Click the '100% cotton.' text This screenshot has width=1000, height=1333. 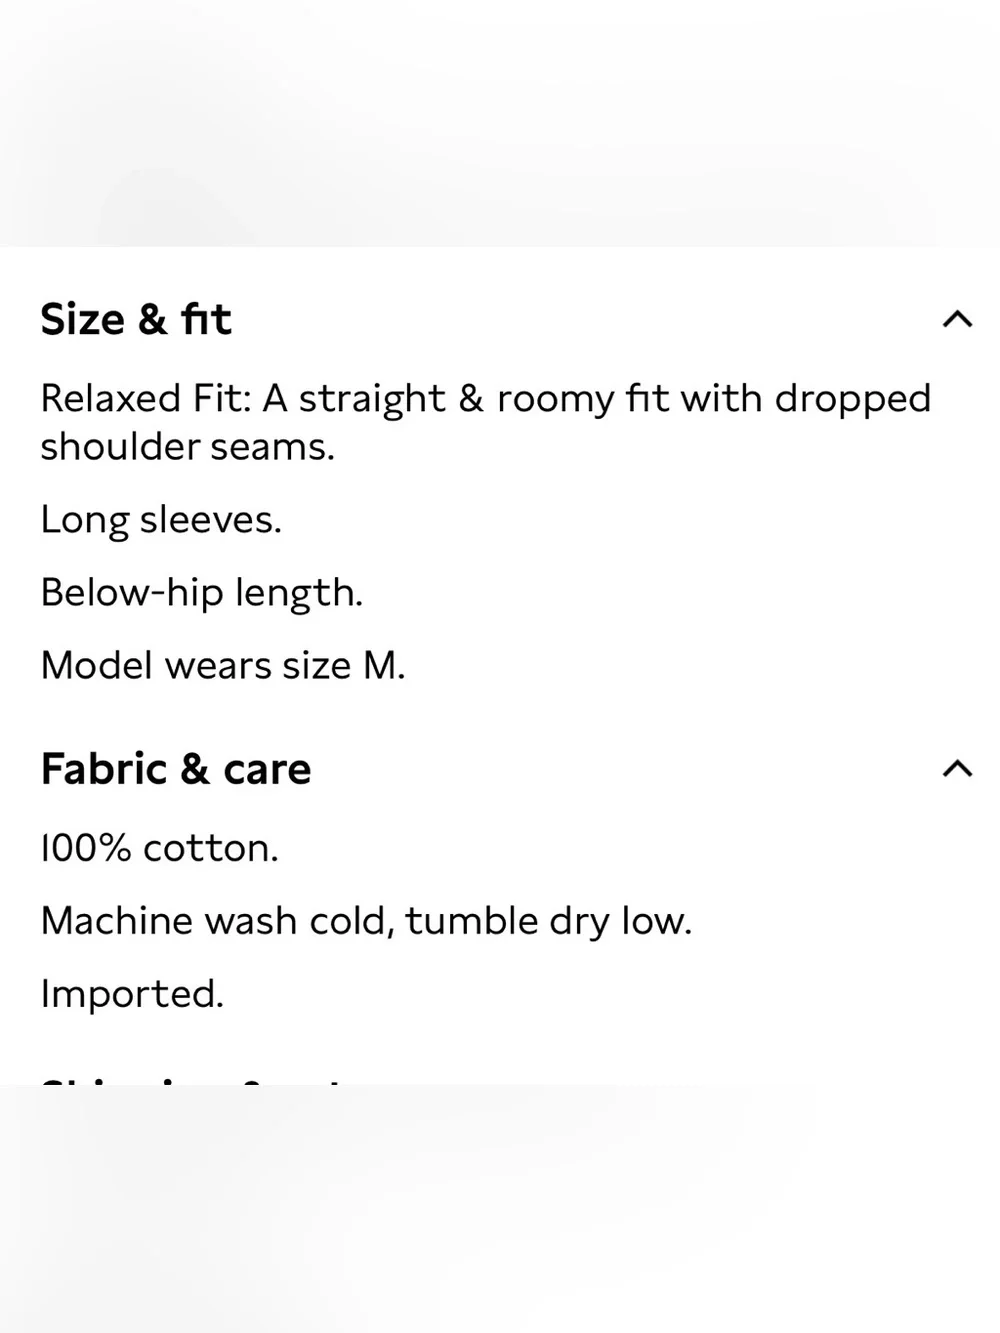[x=160, y=848]
